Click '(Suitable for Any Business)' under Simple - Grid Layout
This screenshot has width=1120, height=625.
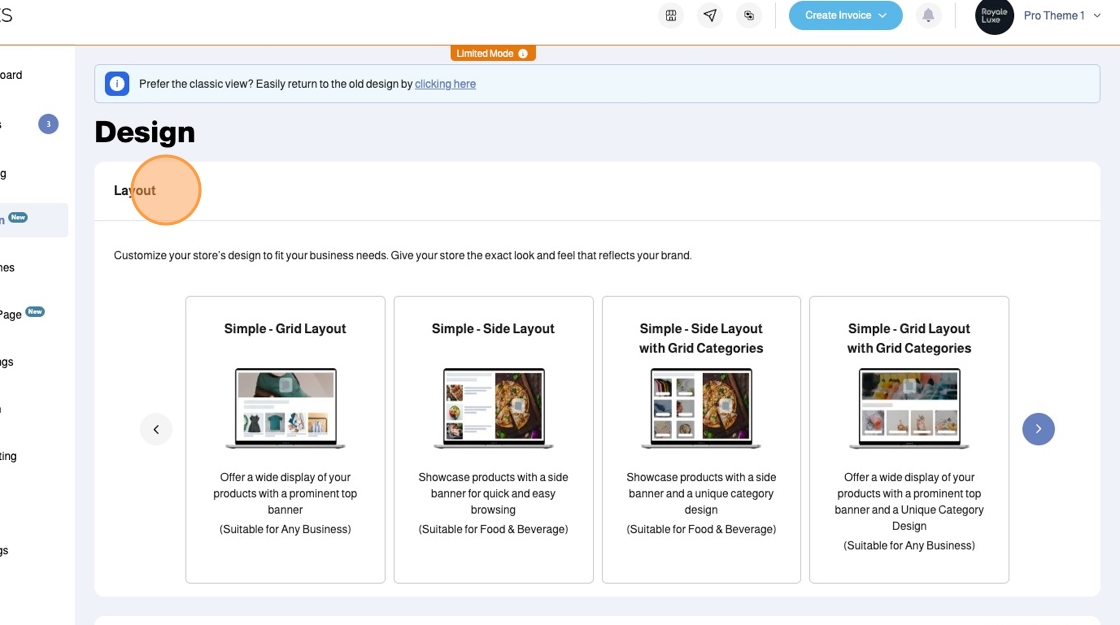[285, 529]
